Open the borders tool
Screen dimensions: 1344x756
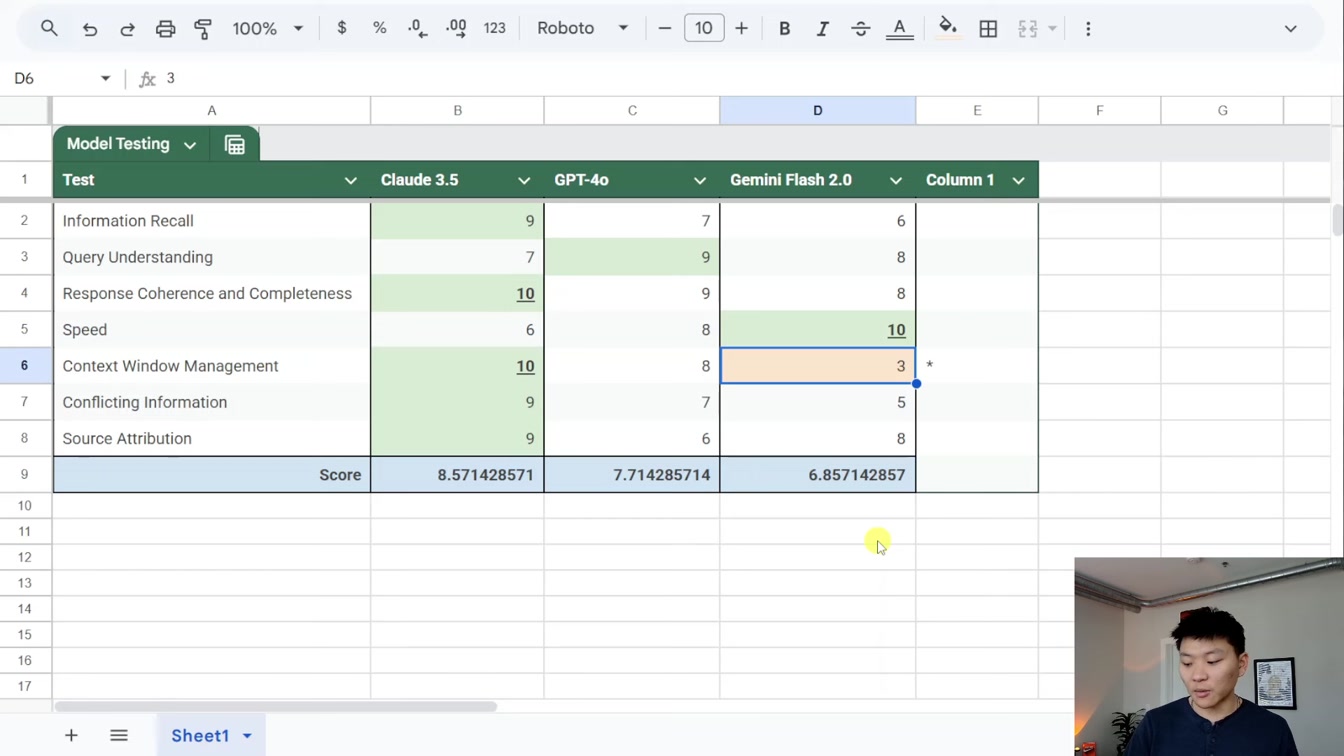pos(988,29)
